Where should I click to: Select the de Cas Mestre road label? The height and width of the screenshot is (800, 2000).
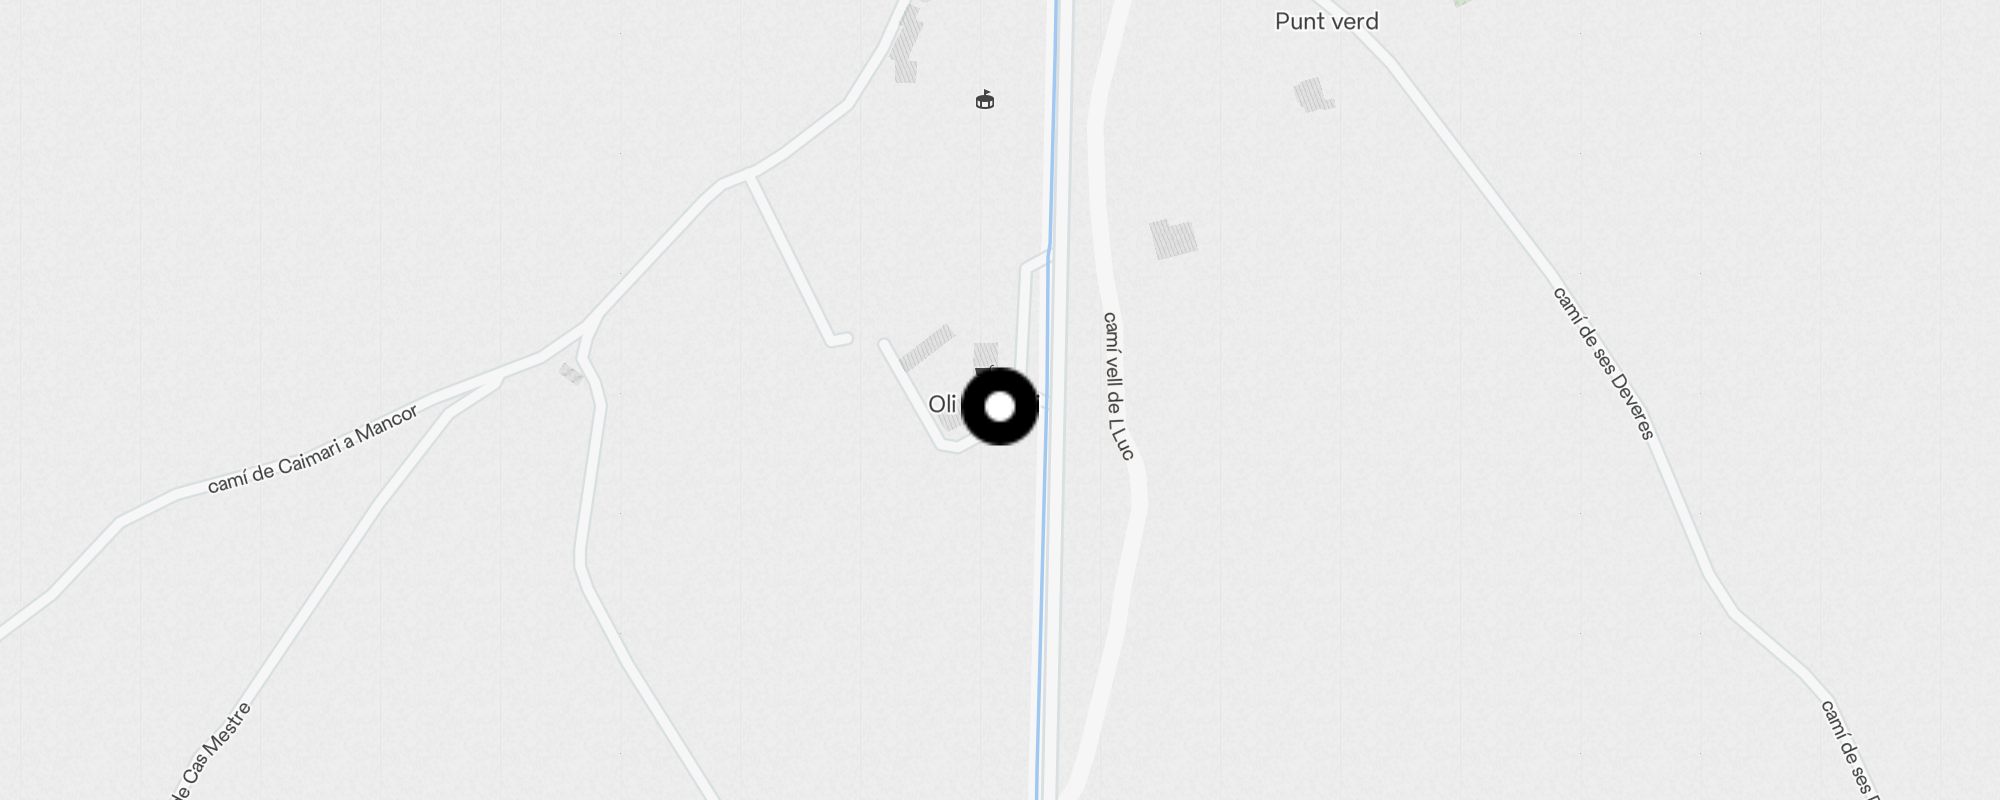pos(210,750)
